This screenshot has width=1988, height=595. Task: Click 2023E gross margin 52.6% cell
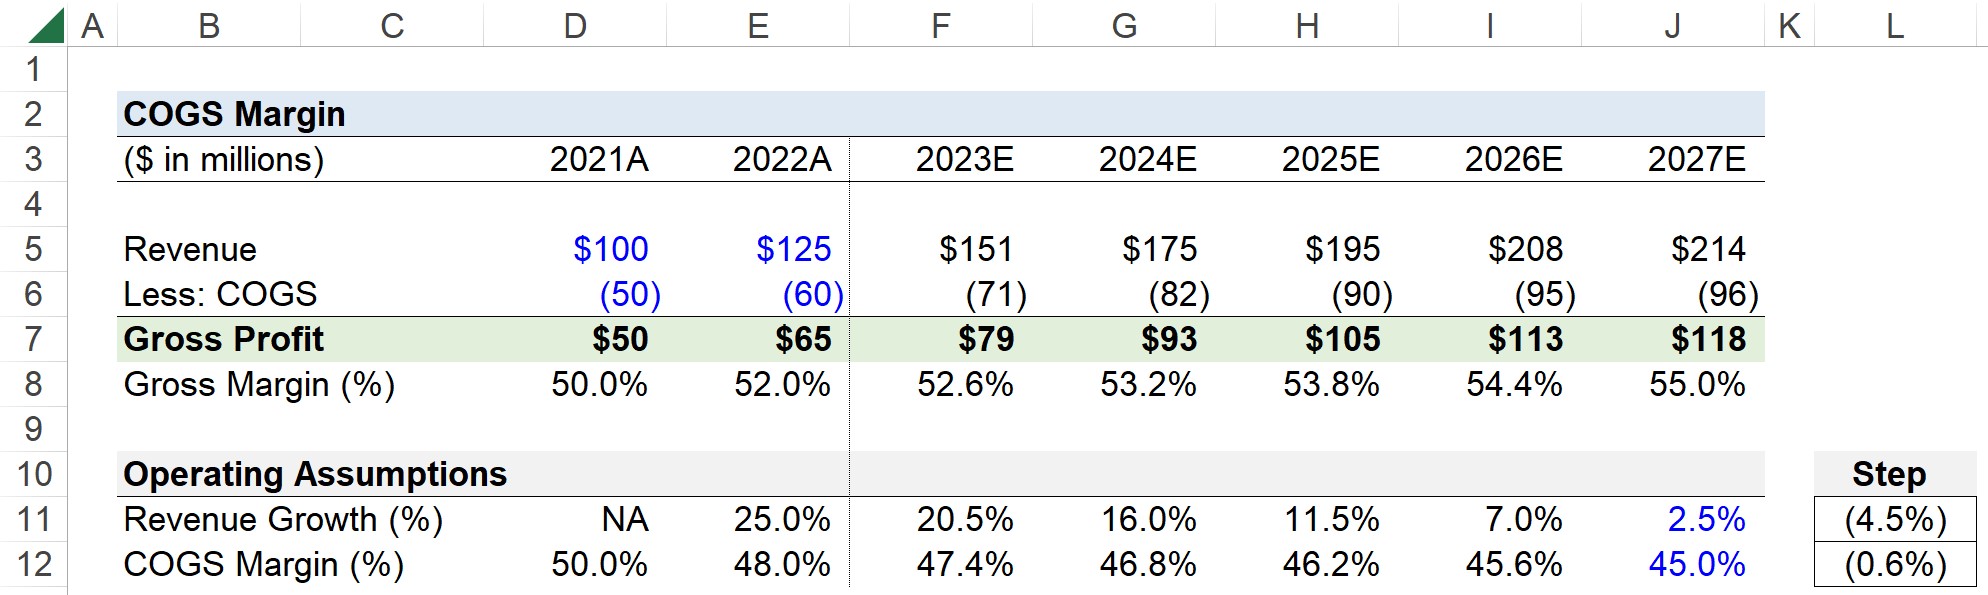click(x=941, y=384)
